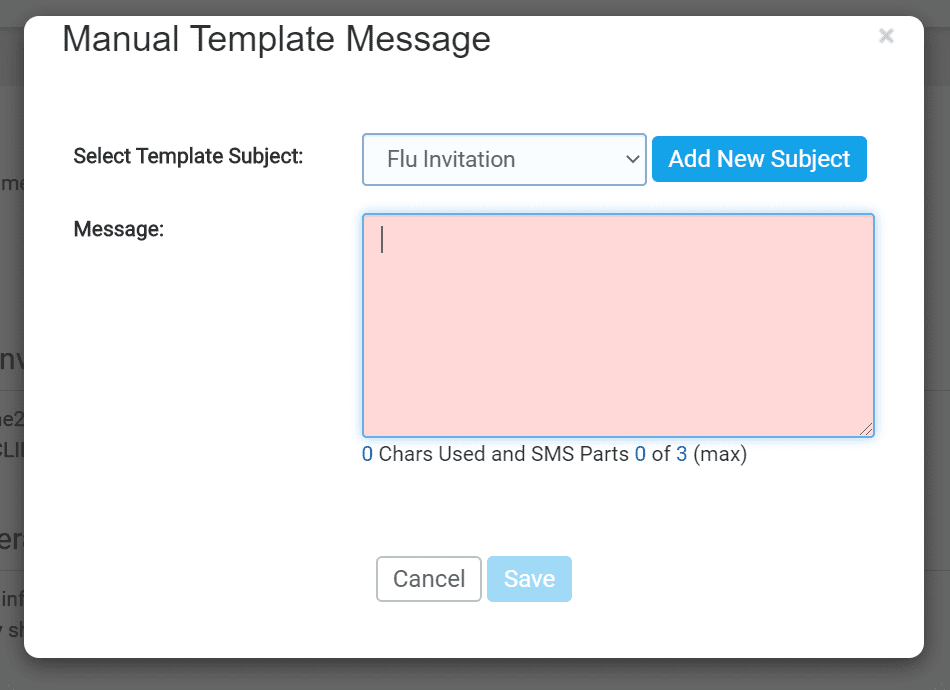Save the manual template message

point(529,579)
